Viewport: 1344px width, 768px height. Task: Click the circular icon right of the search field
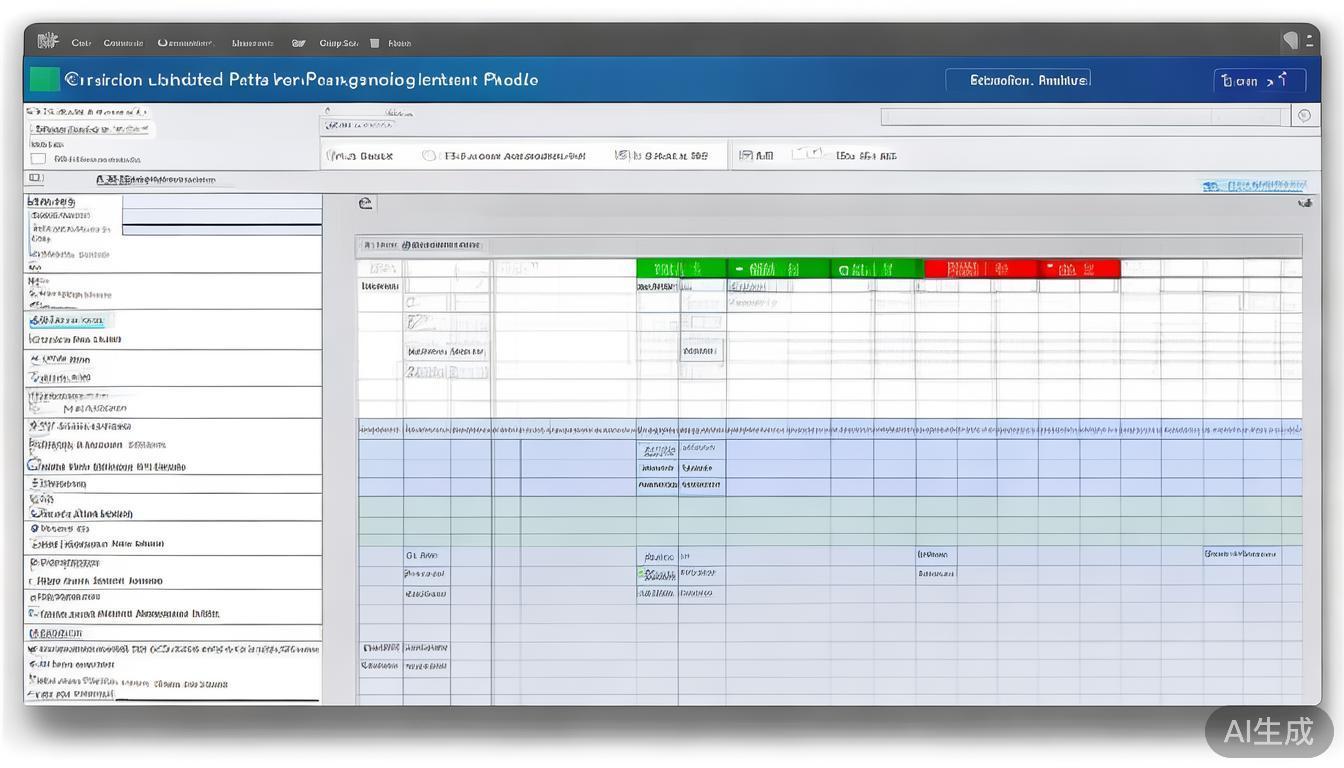(x=1304, y=116)
